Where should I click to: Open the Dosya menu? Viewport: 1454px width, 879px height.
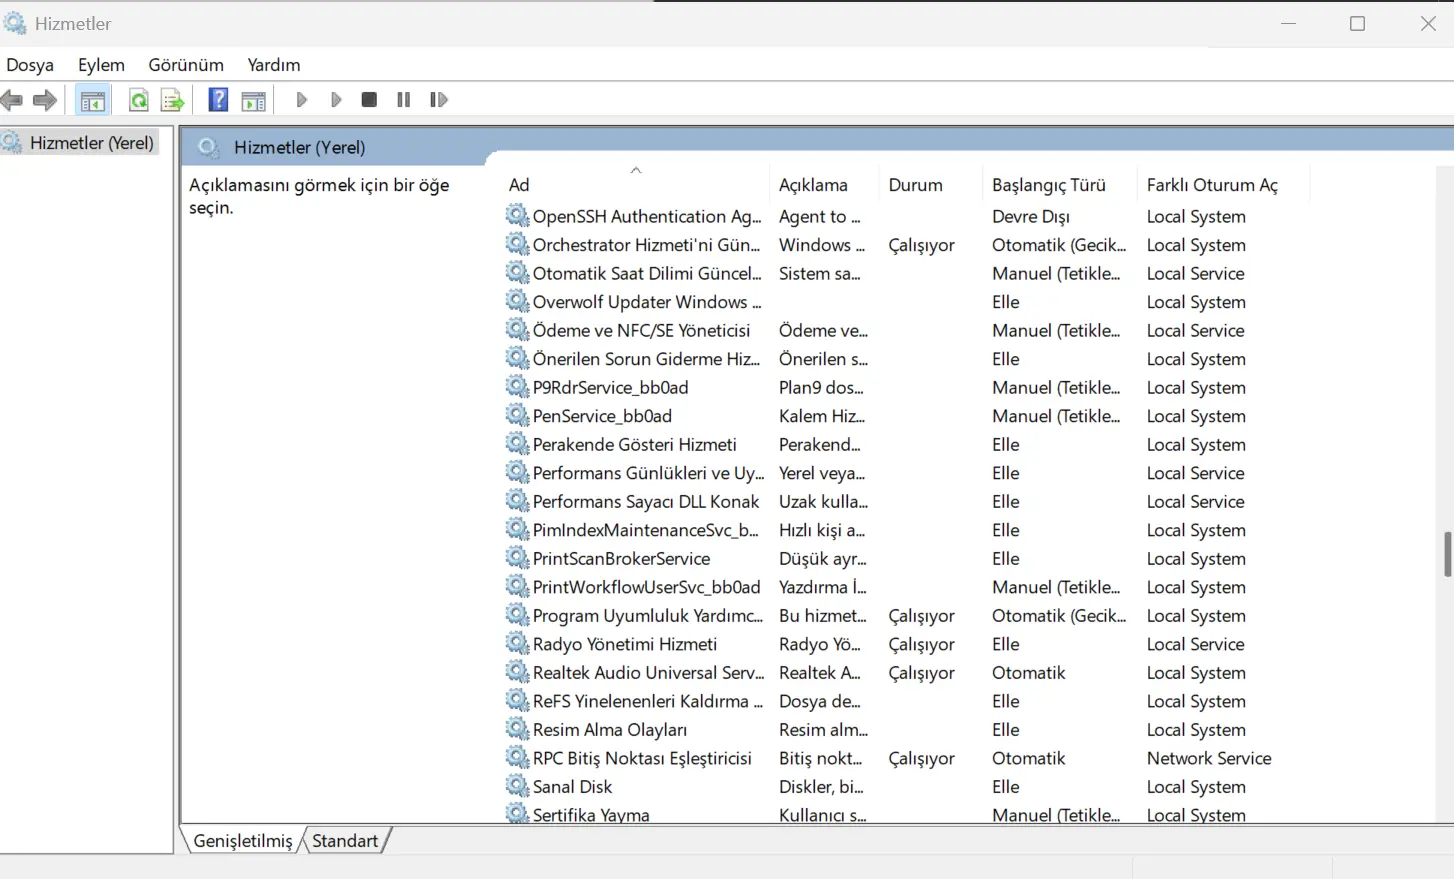pyautogui.click(x=30, y=65)
